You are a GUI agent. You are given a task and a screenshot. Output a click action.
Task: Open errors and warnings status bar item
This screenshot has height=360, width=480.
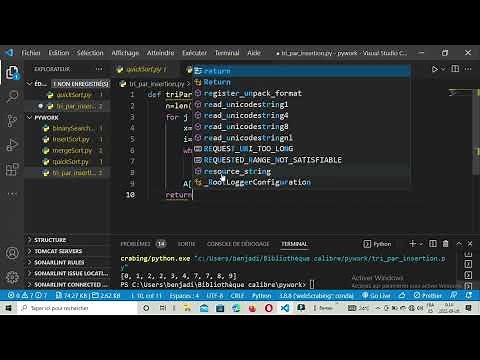pos(28,295)
